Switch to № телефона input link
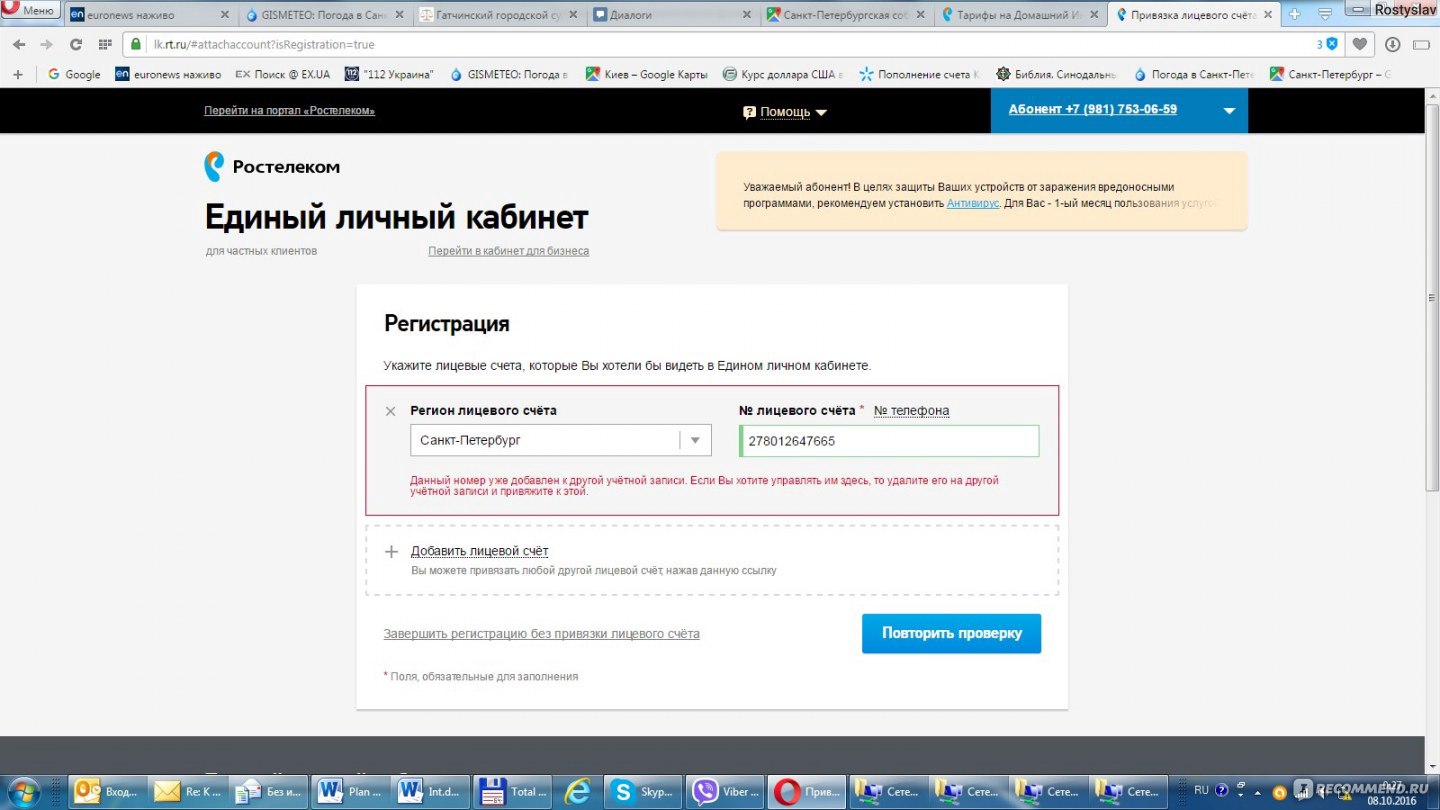Screen dimensions: 1440x810 [911, 411]
